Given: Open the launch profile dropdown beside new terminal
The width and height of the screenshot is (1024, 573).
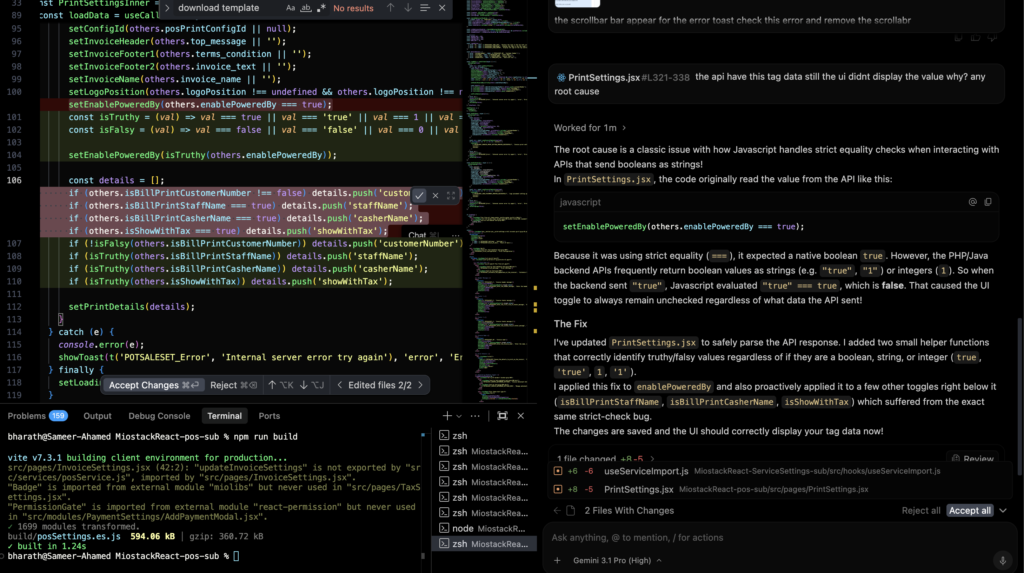Looking at the screenshot, I should [x=459, y=416].
